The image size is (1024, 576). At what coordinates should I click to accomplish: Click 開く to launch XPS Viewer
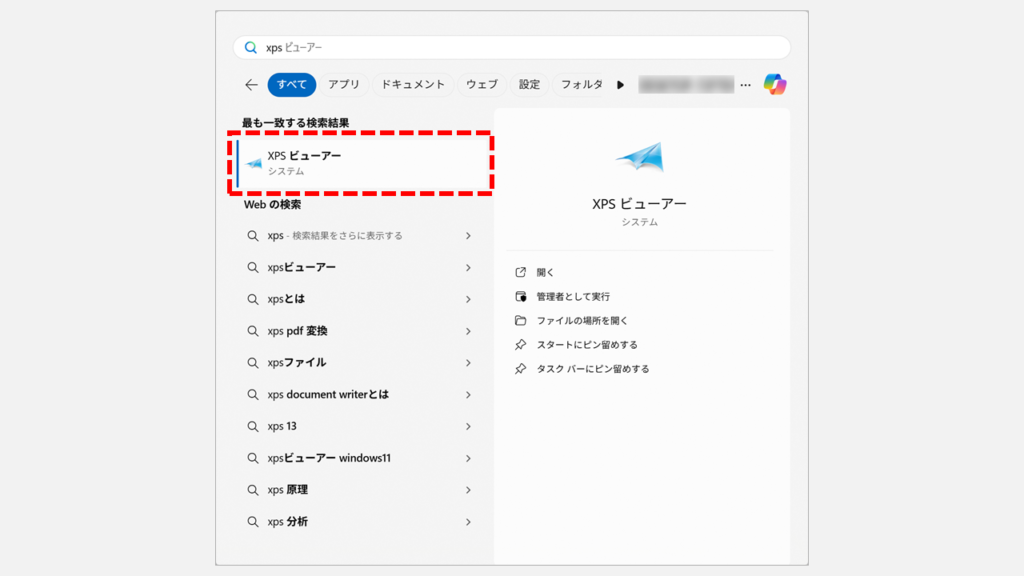click(x=545, y=272)
